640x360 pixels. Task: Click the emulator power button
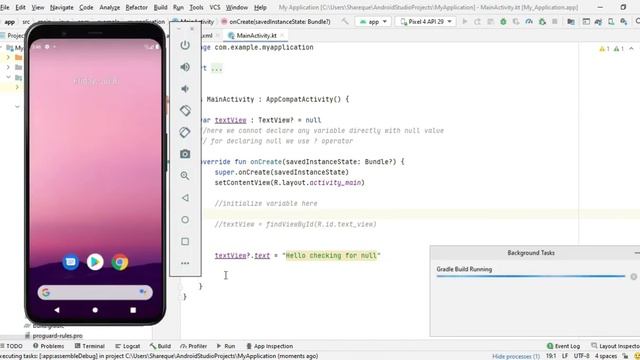185,45
